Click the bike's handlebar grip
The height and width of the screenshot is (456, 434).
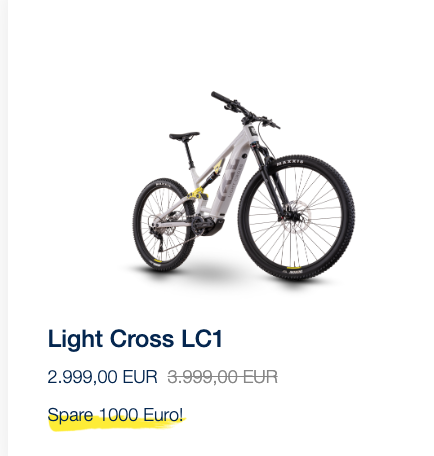point(221,97)
